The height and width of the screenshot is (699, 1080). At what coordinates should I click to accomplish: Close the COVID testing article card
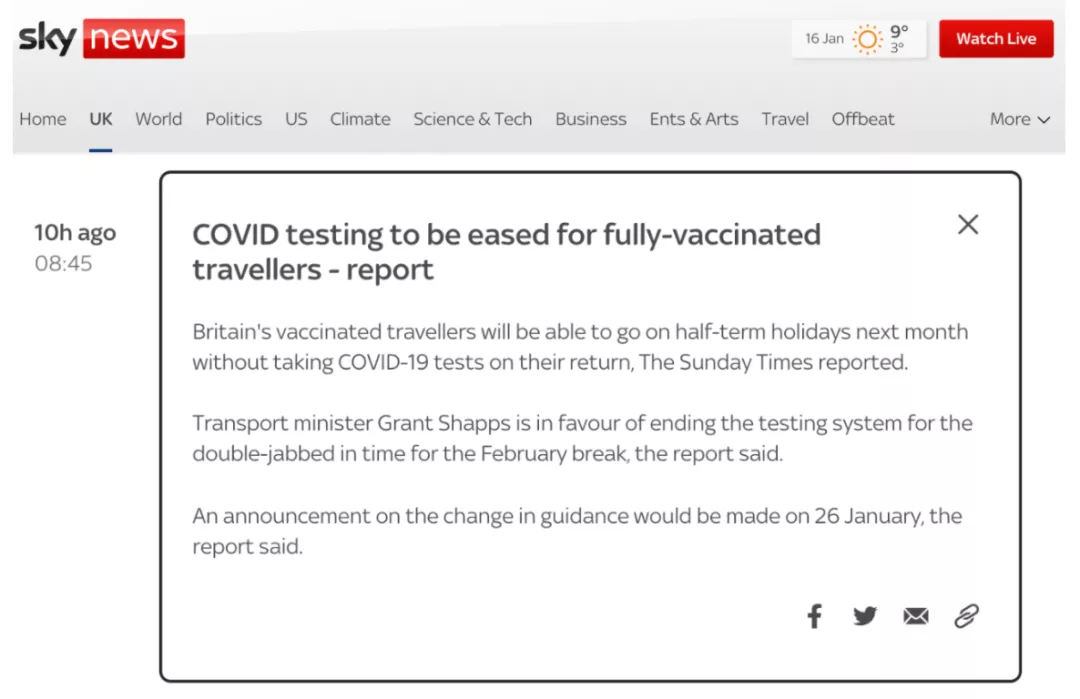[x=968, y=225]
